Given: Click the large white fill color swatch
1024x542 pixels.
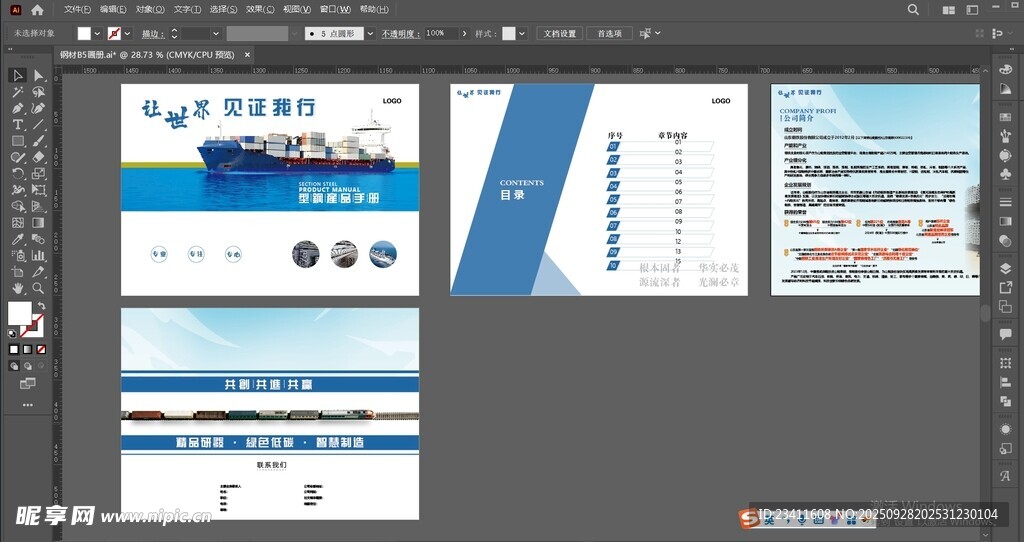Looking at the screenshot, I should 18,313.
